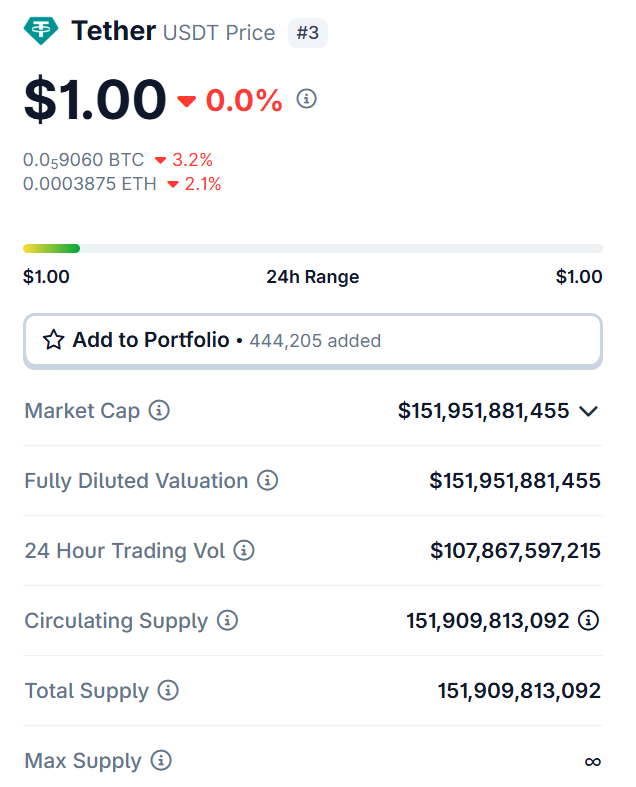
Task: Click the Max Supply info icon
Action: pyautogui.click(x=161, y=760)
